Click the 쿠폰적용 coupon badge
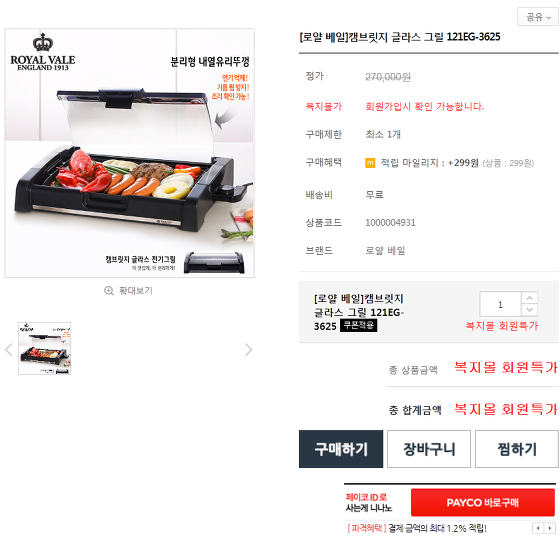The width and height of the screenshot is (560, 541). pyautogui.click(x=359, y=325)
